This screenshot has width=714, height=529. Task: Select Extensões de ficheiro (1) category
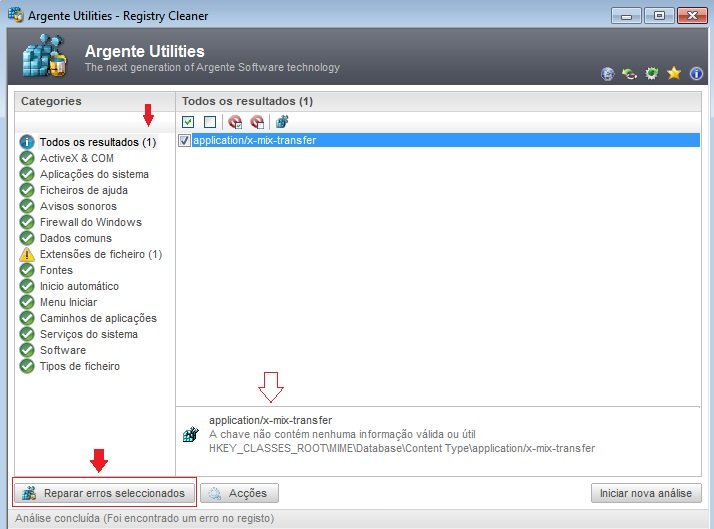(101, 254)
